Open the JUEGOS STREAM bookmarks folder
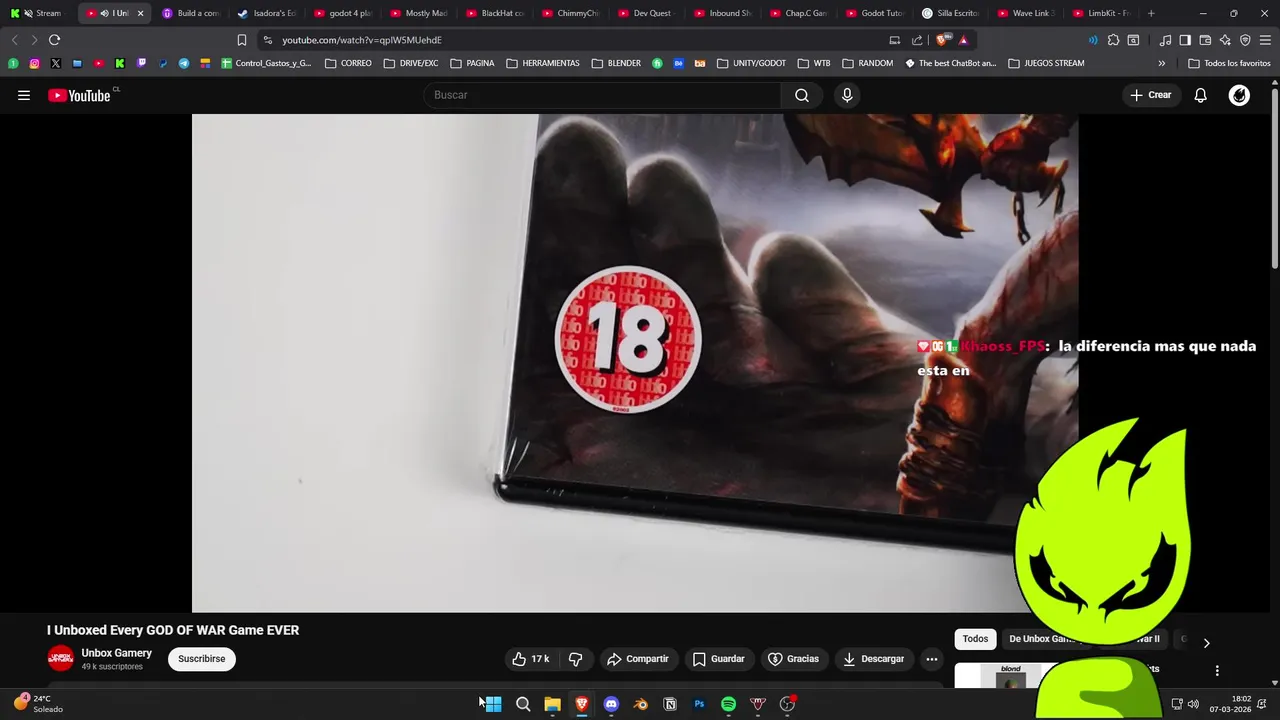Screen dimensions: 1280x720 (1046, 63)
